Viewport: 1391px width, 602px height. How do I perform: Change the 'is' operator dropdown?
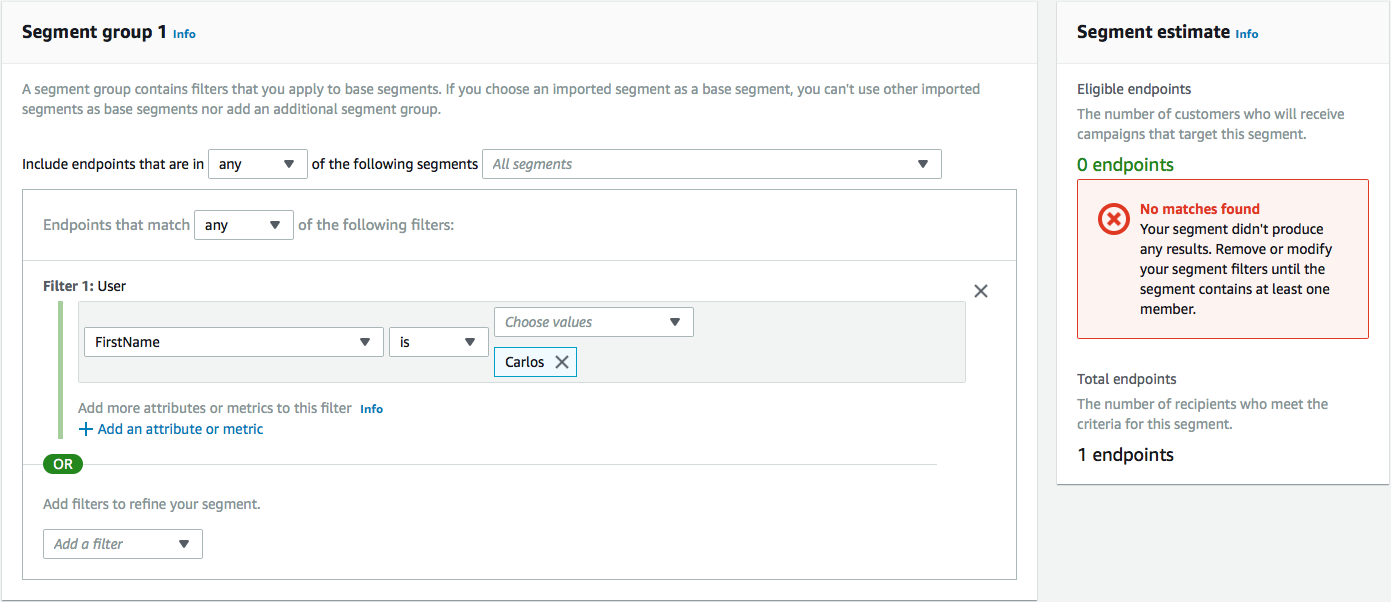point(438,342)
